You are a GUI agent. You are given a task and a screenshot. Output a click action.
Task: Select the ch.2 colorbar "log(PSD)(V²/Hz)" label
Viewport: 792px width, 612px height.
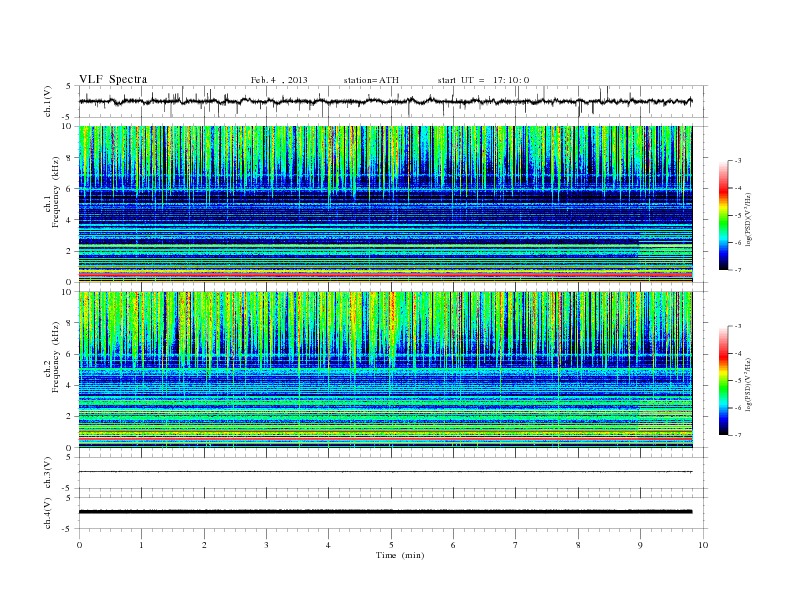point(749,384)
